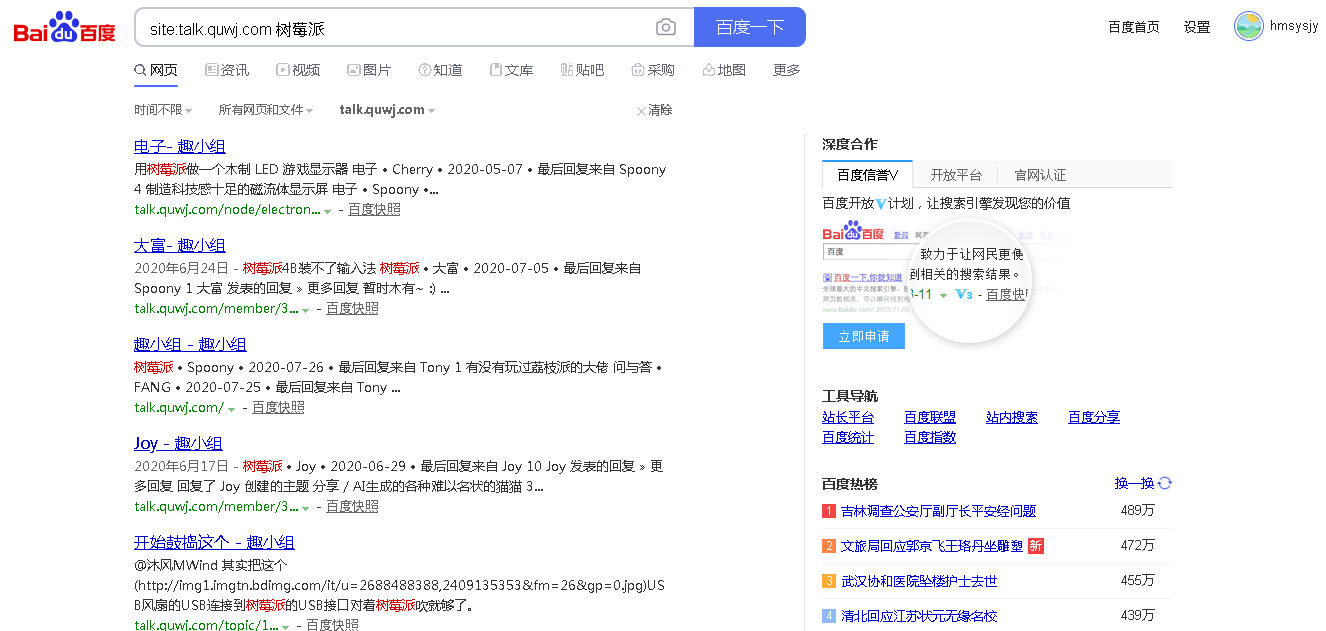
Task: Switch to 知道 tab
Action: click(x=440, y=70)
